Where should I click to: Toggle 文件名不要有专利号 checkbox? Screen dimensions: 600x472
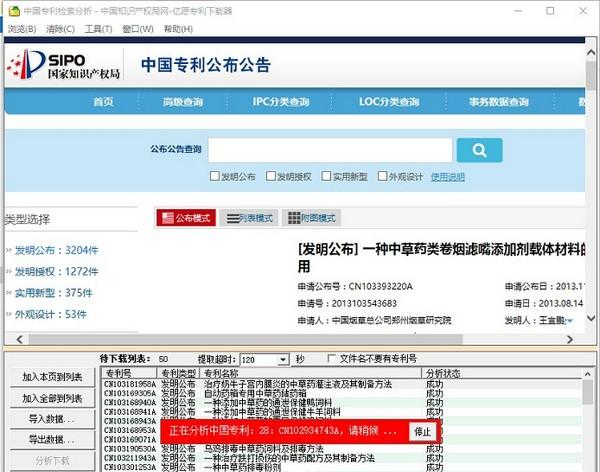tap(332, 358)
